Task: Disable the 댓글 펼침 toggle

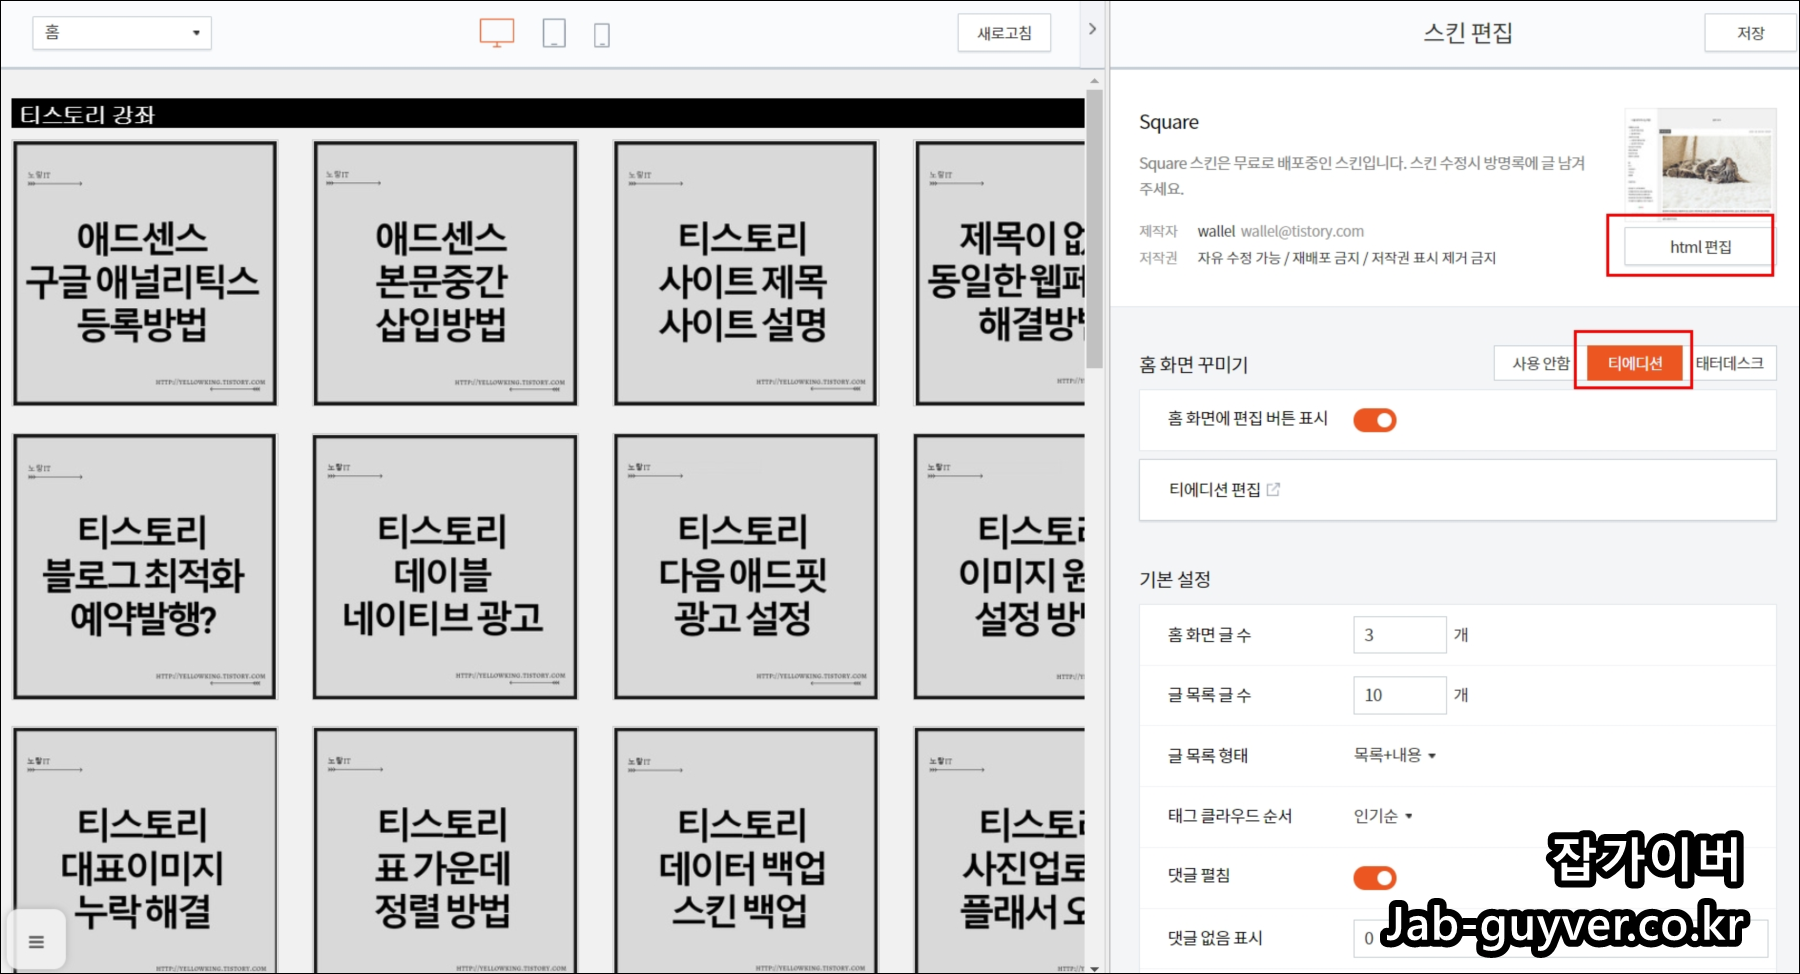Action: 1375,877
